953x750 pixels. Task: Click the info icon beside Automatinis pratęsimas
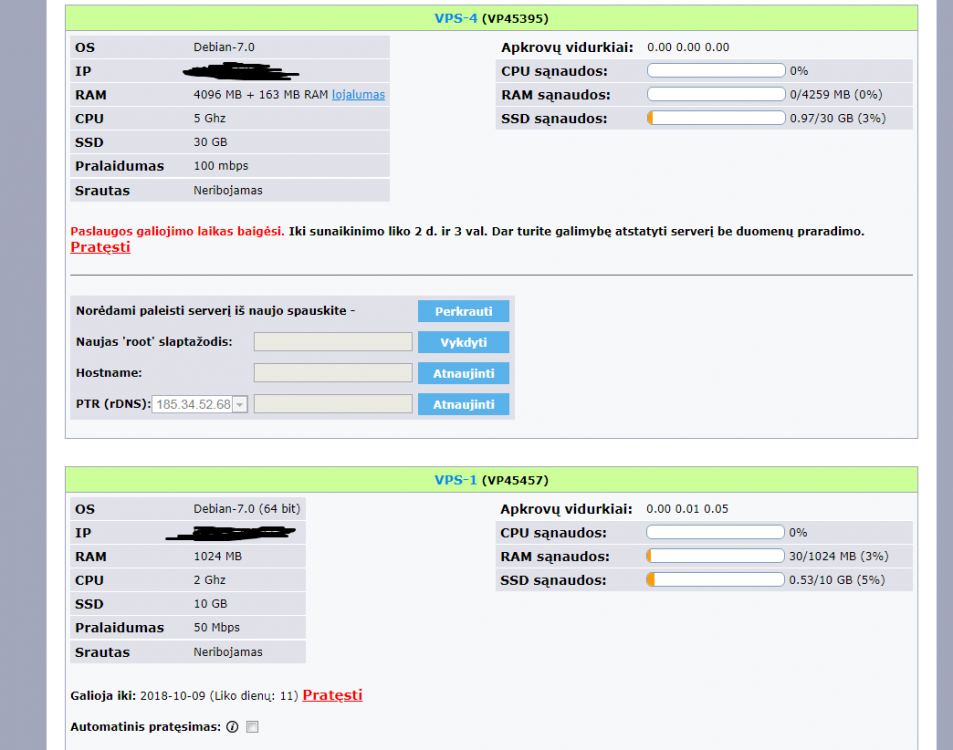(x=232, y=727)
